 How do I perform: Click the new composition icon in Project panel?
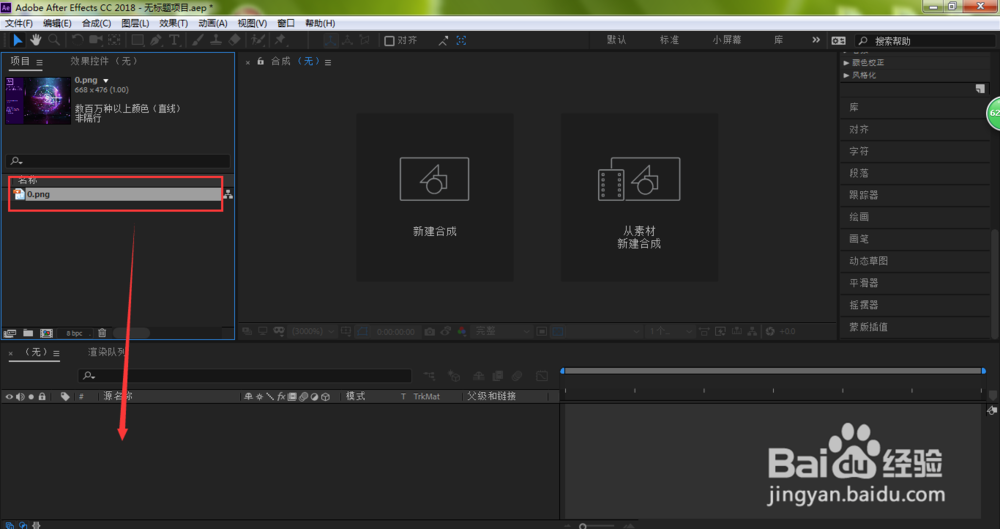(47, 333)
